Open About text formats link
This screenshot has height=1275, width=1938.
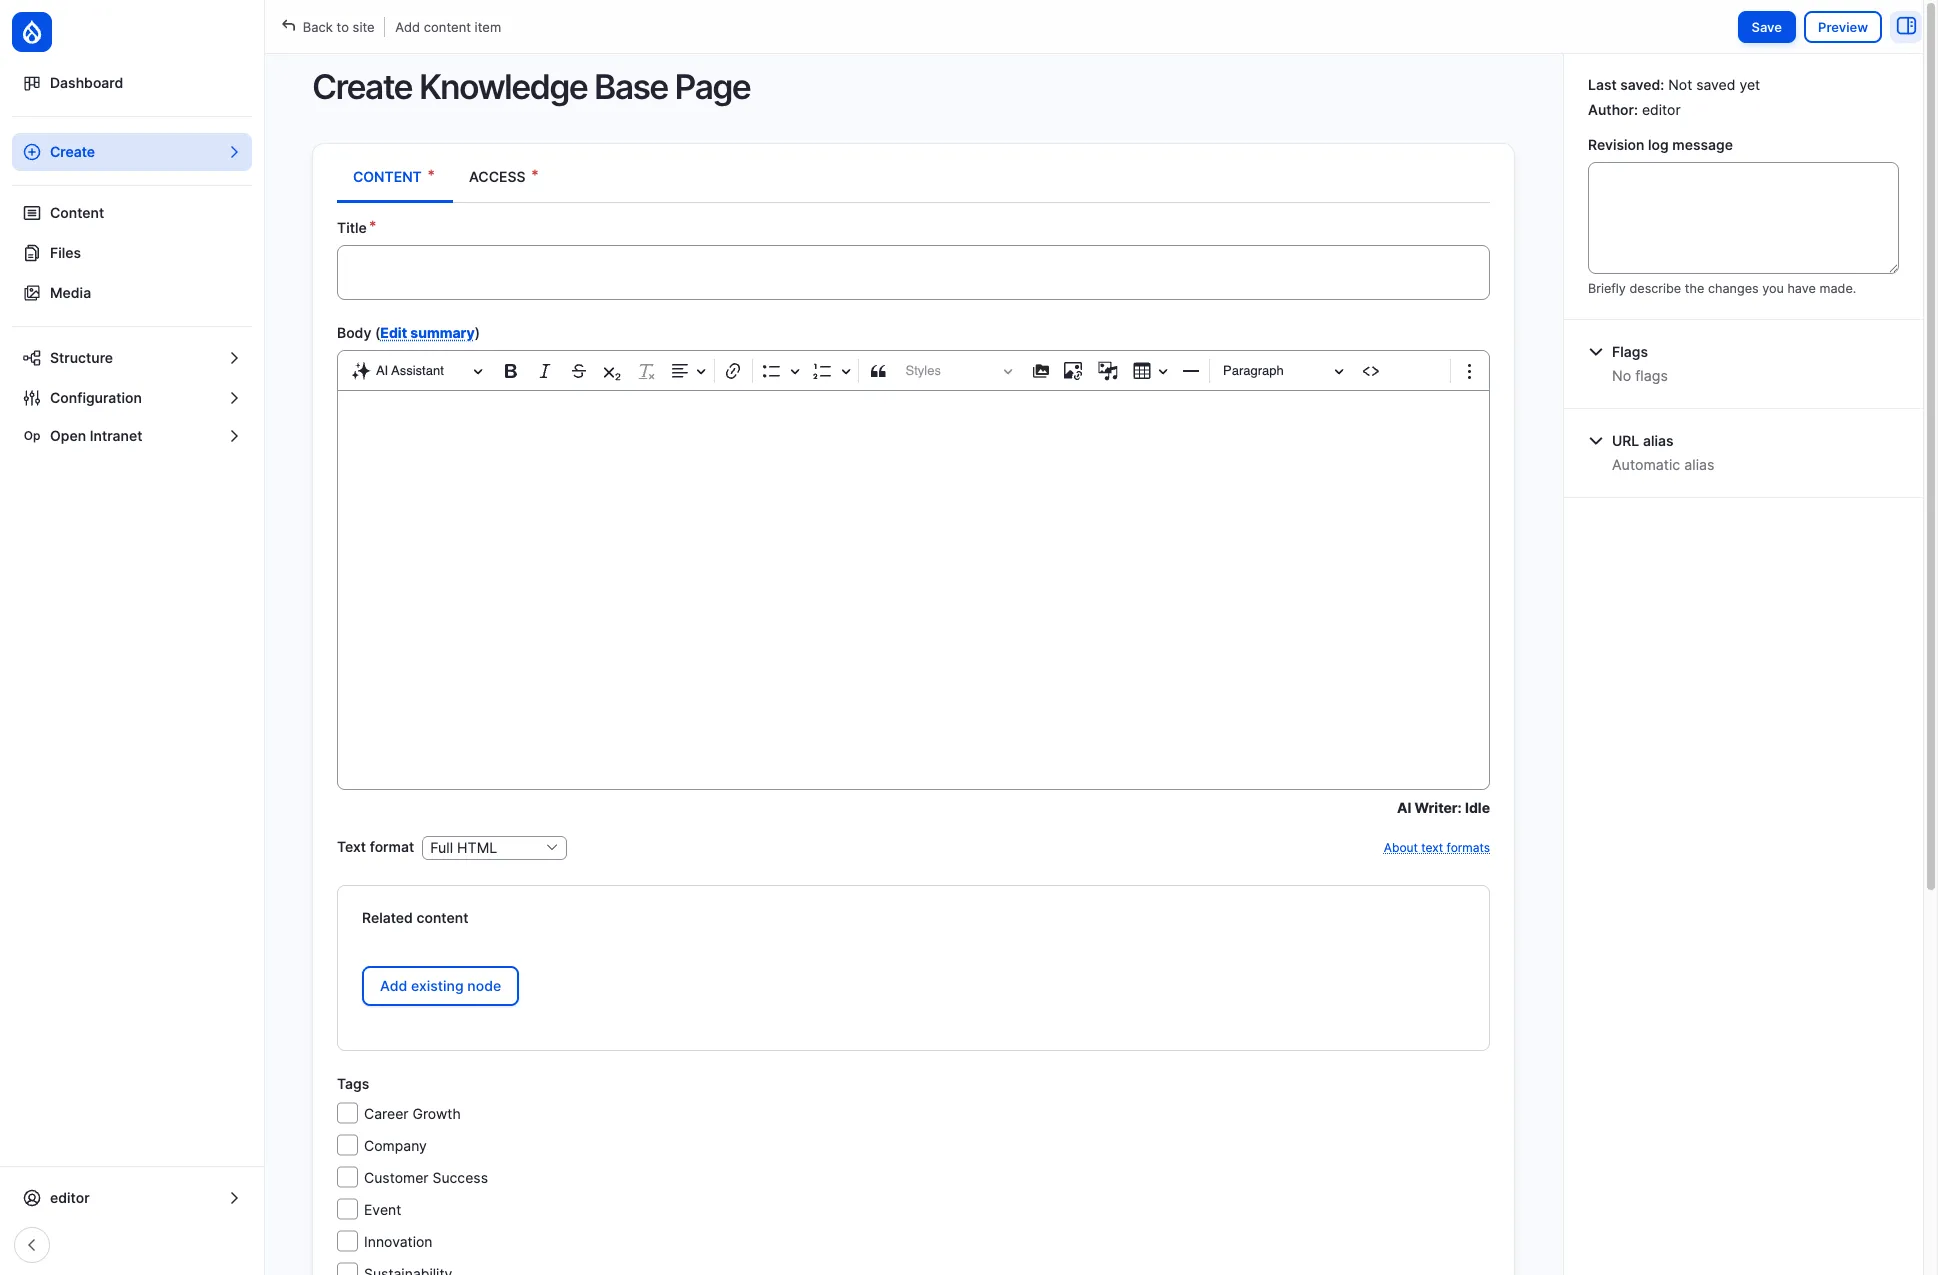pos(1436,848)
